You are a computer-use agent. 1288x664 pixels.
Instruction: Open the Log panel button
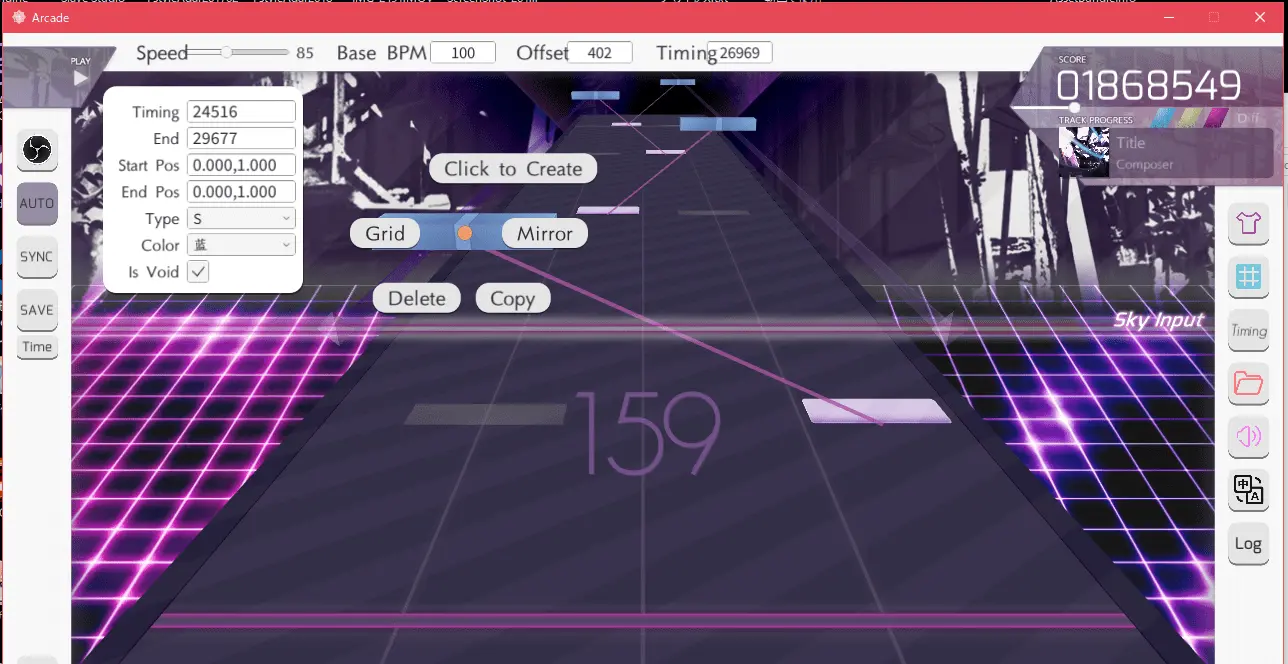click(1248, 544)
